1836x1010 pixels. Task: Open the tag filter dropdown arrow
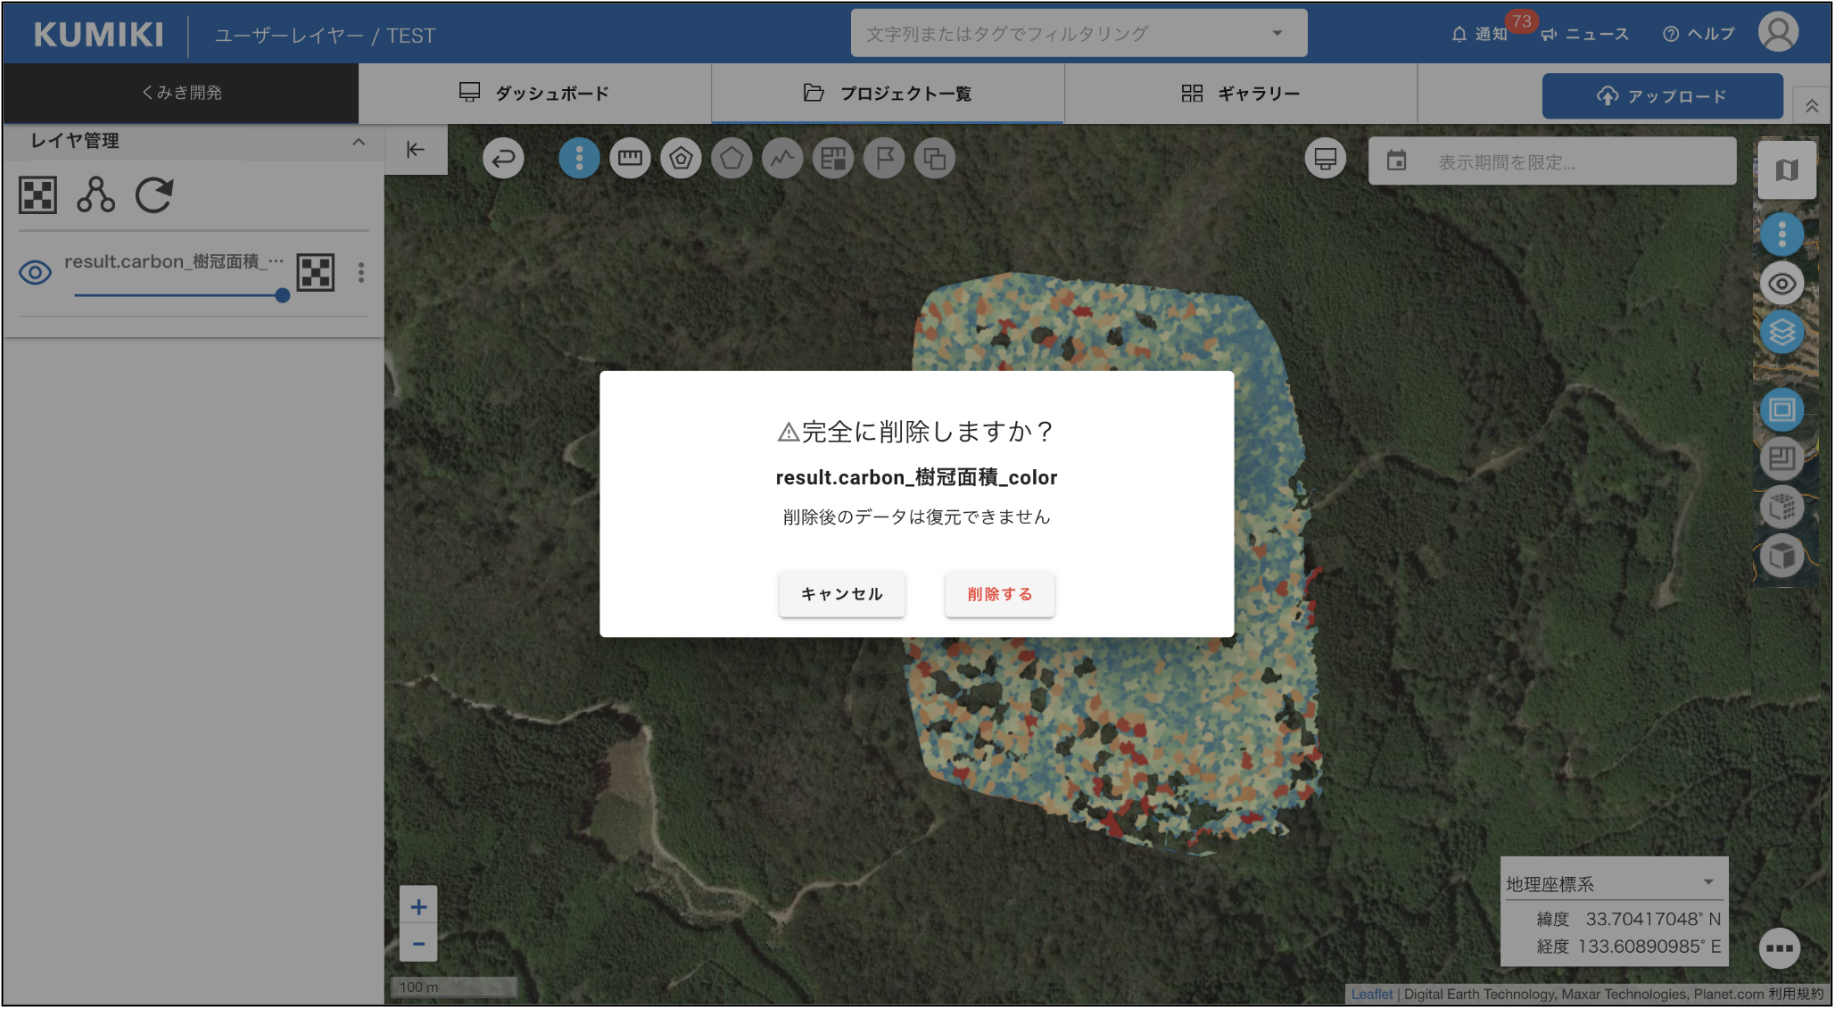(x=1277, y=34)
